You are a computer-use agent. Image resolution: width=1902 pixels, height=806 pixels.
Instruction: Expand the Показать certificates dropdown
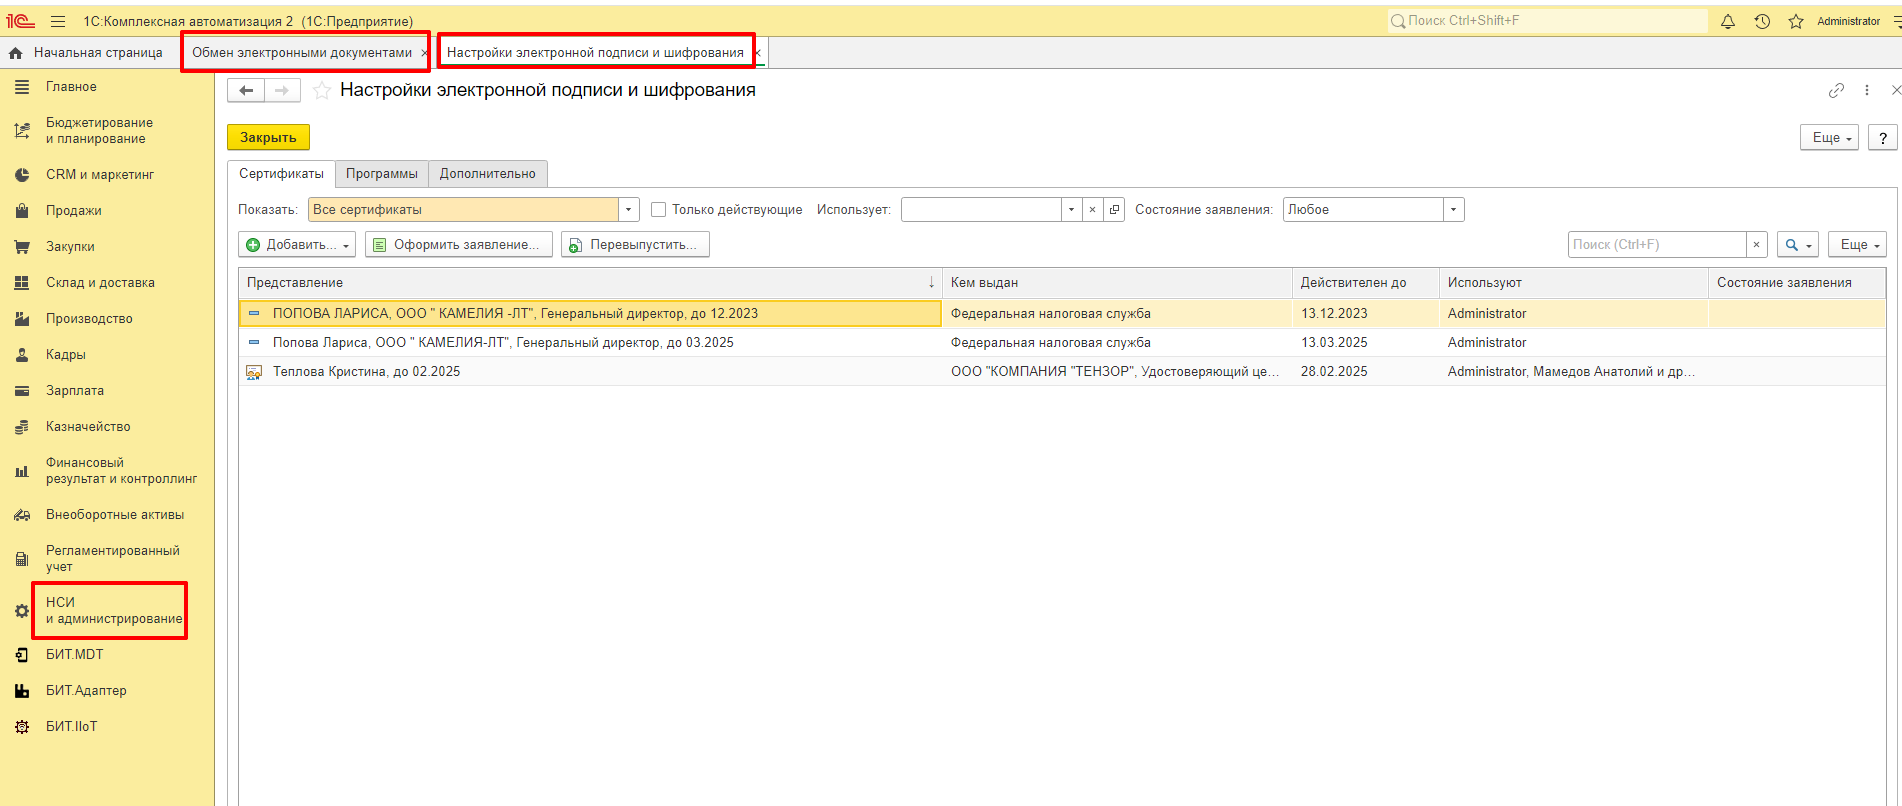tap(628, 210)
